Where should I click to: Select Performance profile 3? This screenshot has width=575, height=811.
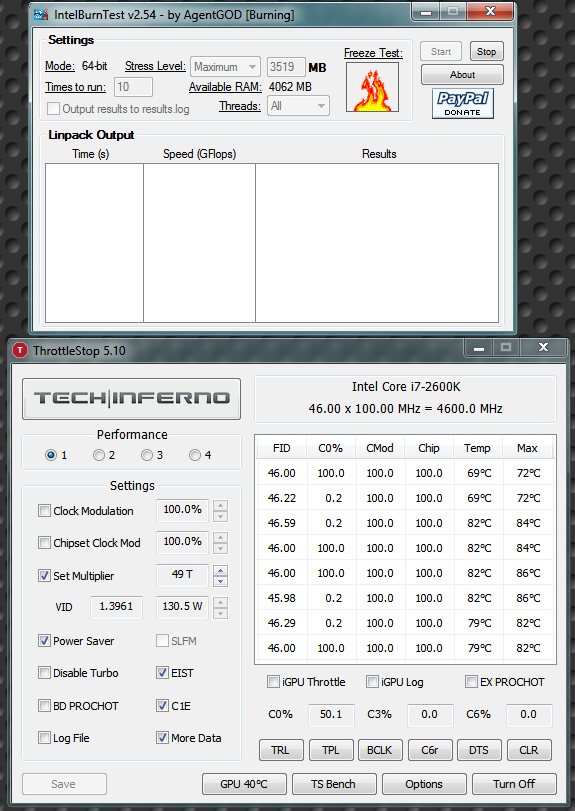pos(147,455)
